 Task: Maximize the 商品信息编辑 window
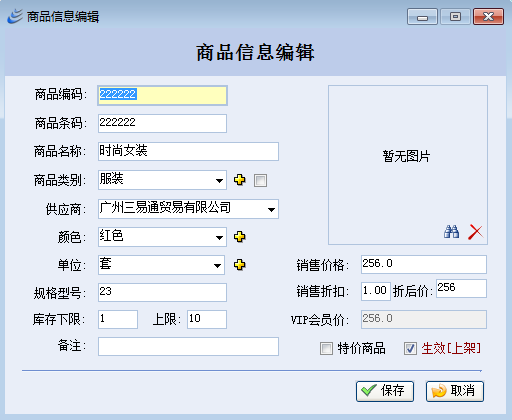455,17
